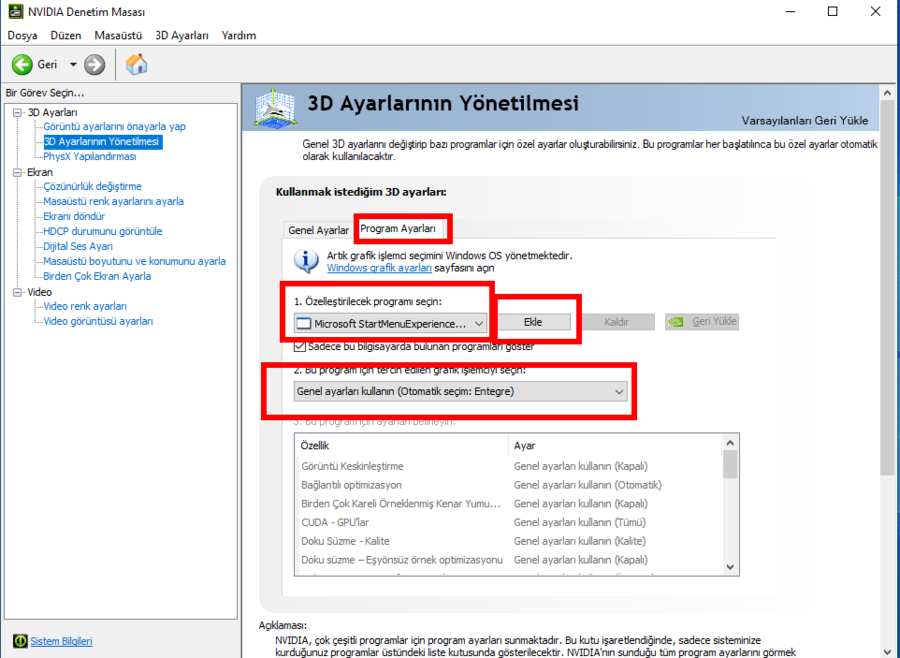This screenshot has height=658, width=900.
Task: Select Video görüntüsü ayarları tree item
Action: click(x=98, y=321)
